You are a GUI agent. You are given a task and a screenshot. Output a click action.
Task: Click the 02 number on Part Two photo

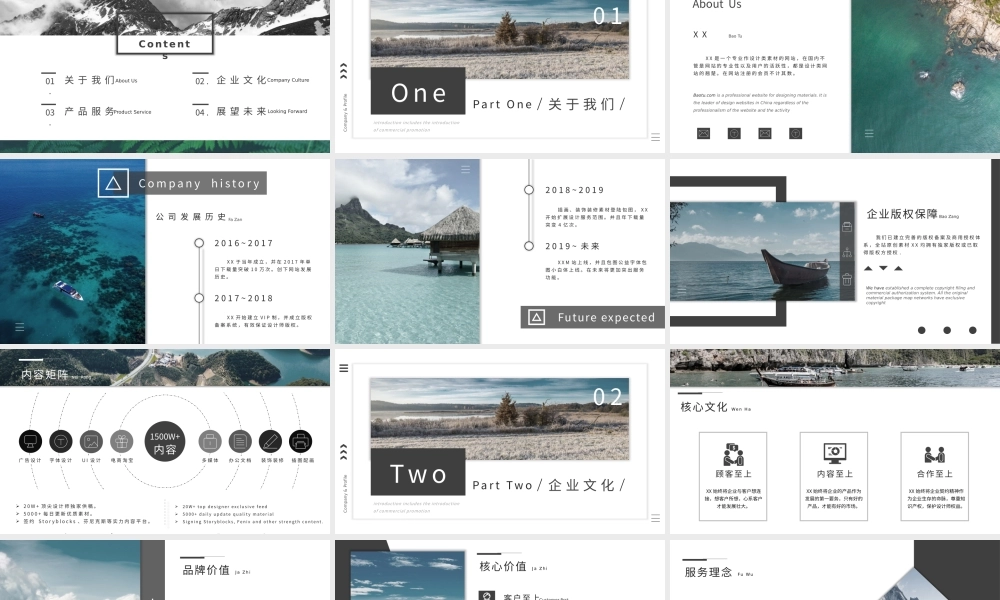pos(607,397)
